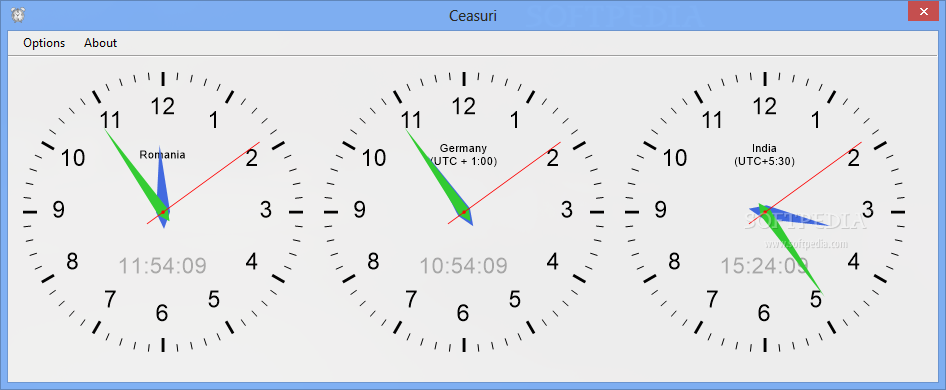Click the number 1 on India clock
Viewport: 946px width, 390px height.
click(x=816, y=121)
